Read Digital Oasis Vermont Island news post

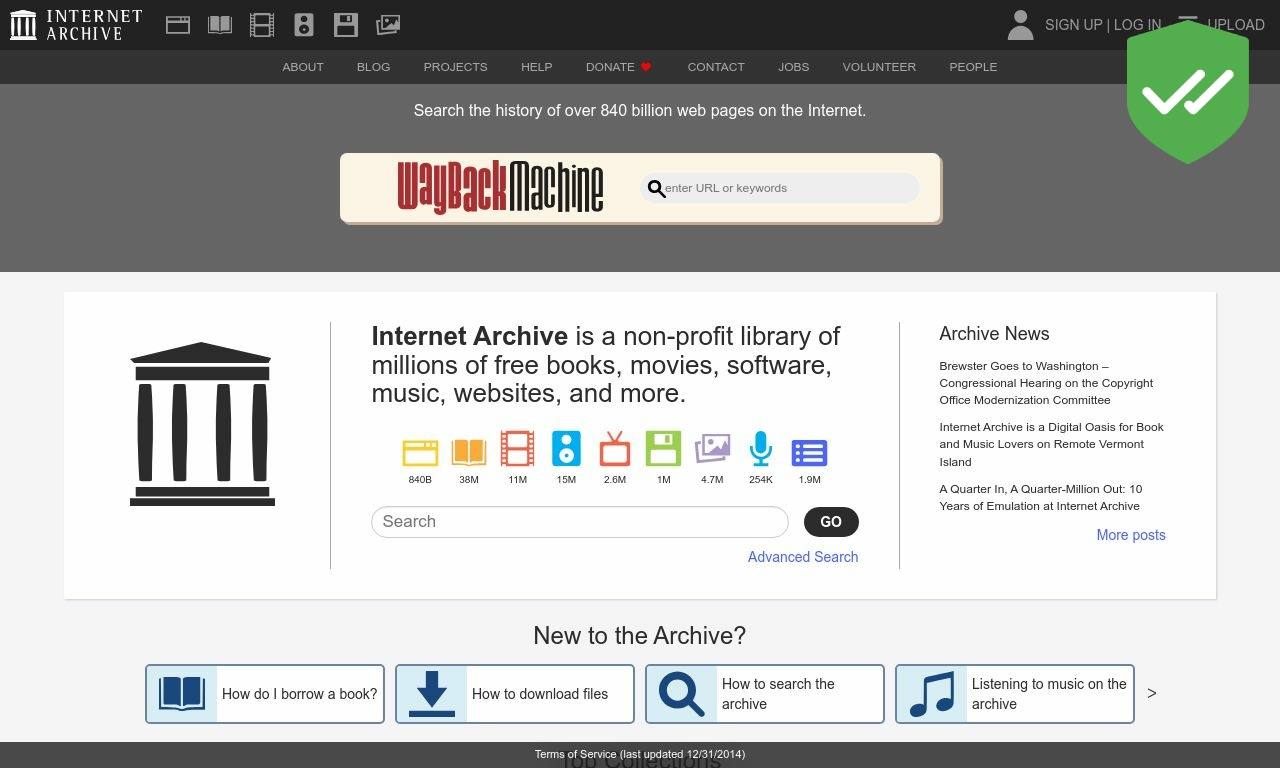click(1051, 444)
